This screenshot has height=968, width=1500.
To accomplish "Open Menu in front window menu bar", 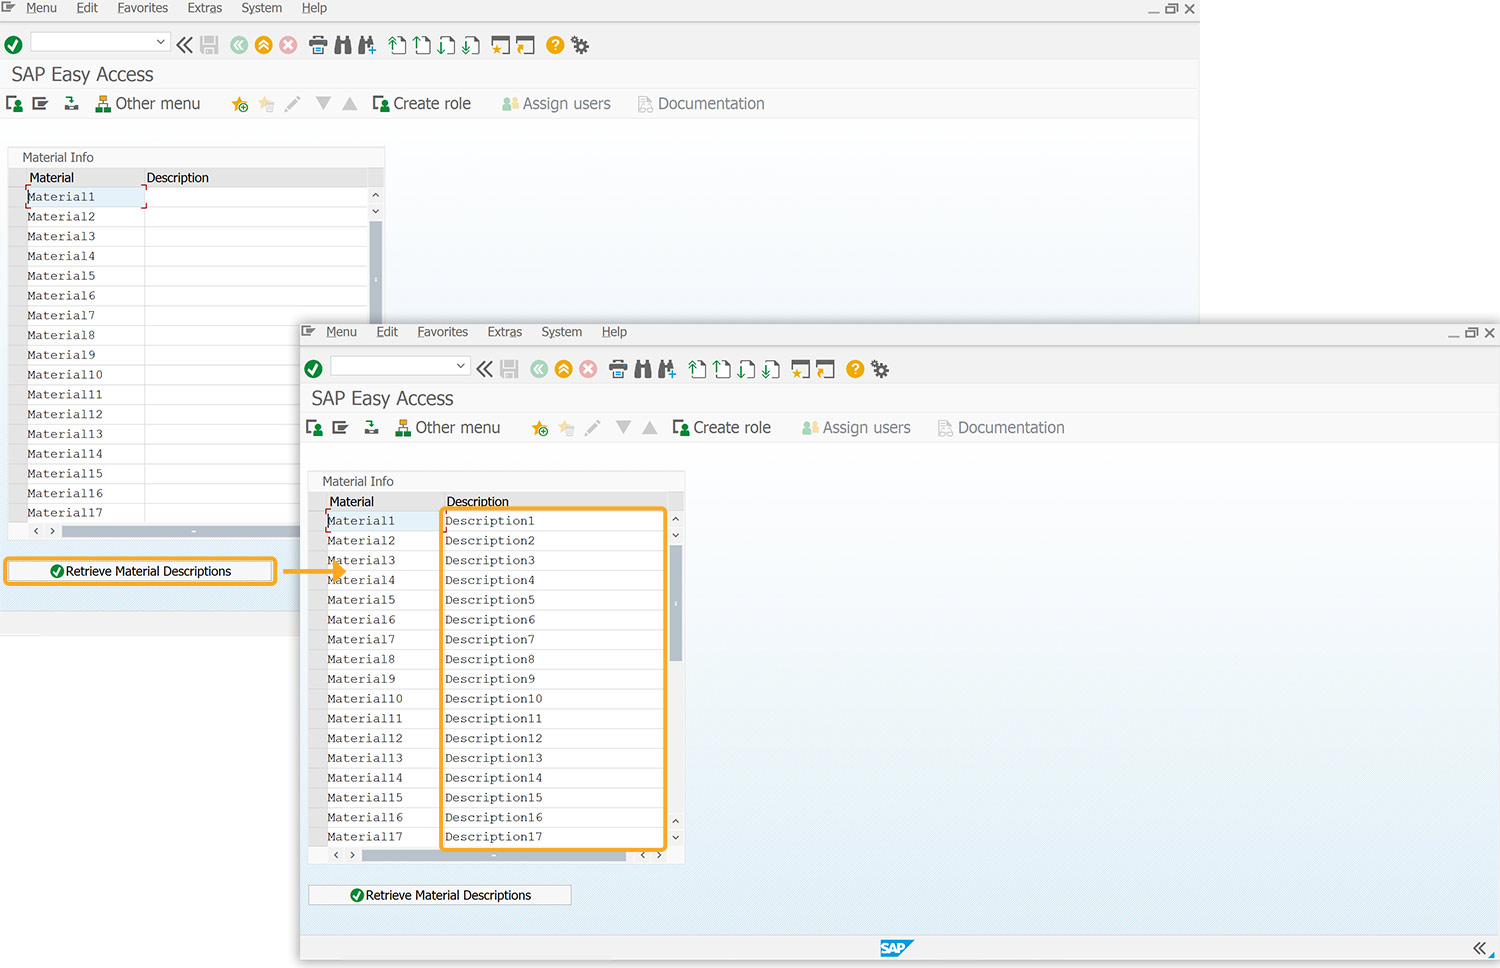I will point(341,332).
